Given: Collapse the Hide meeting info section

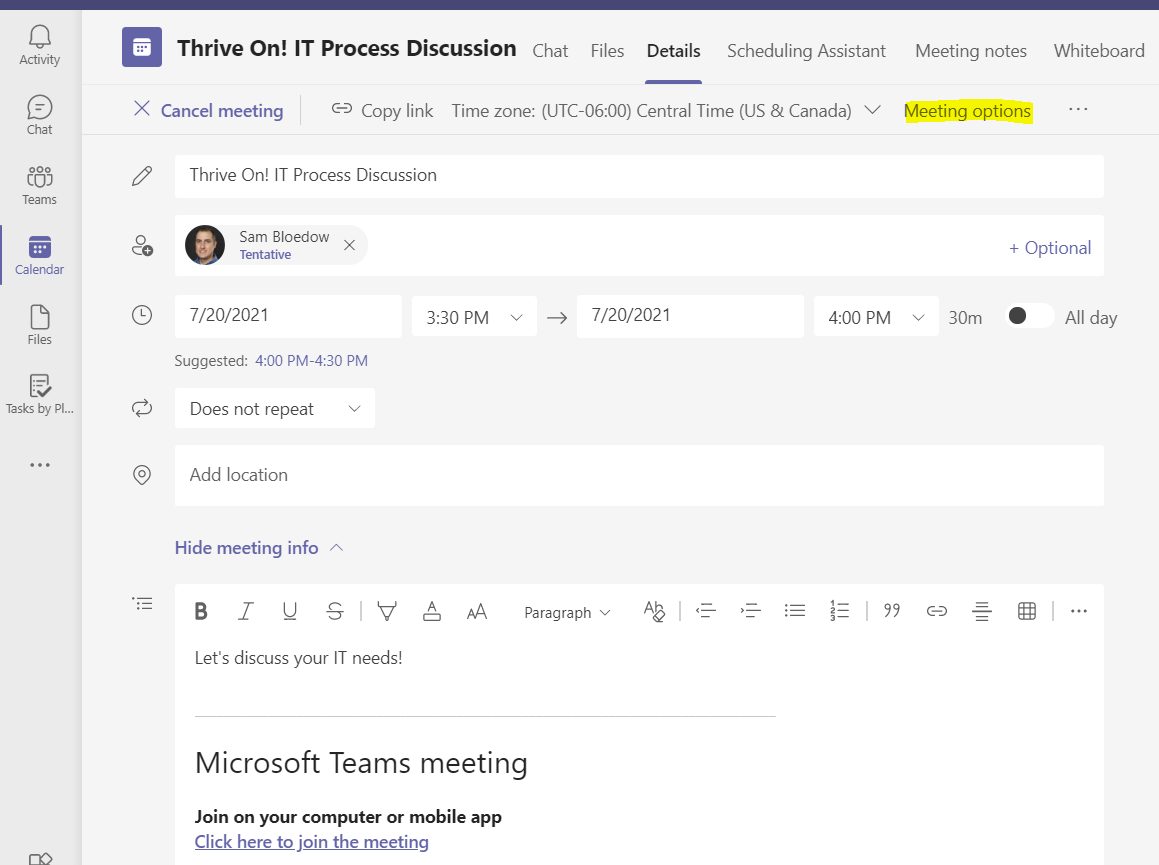Looking at the screenshot, I should (x=259, y=548).
